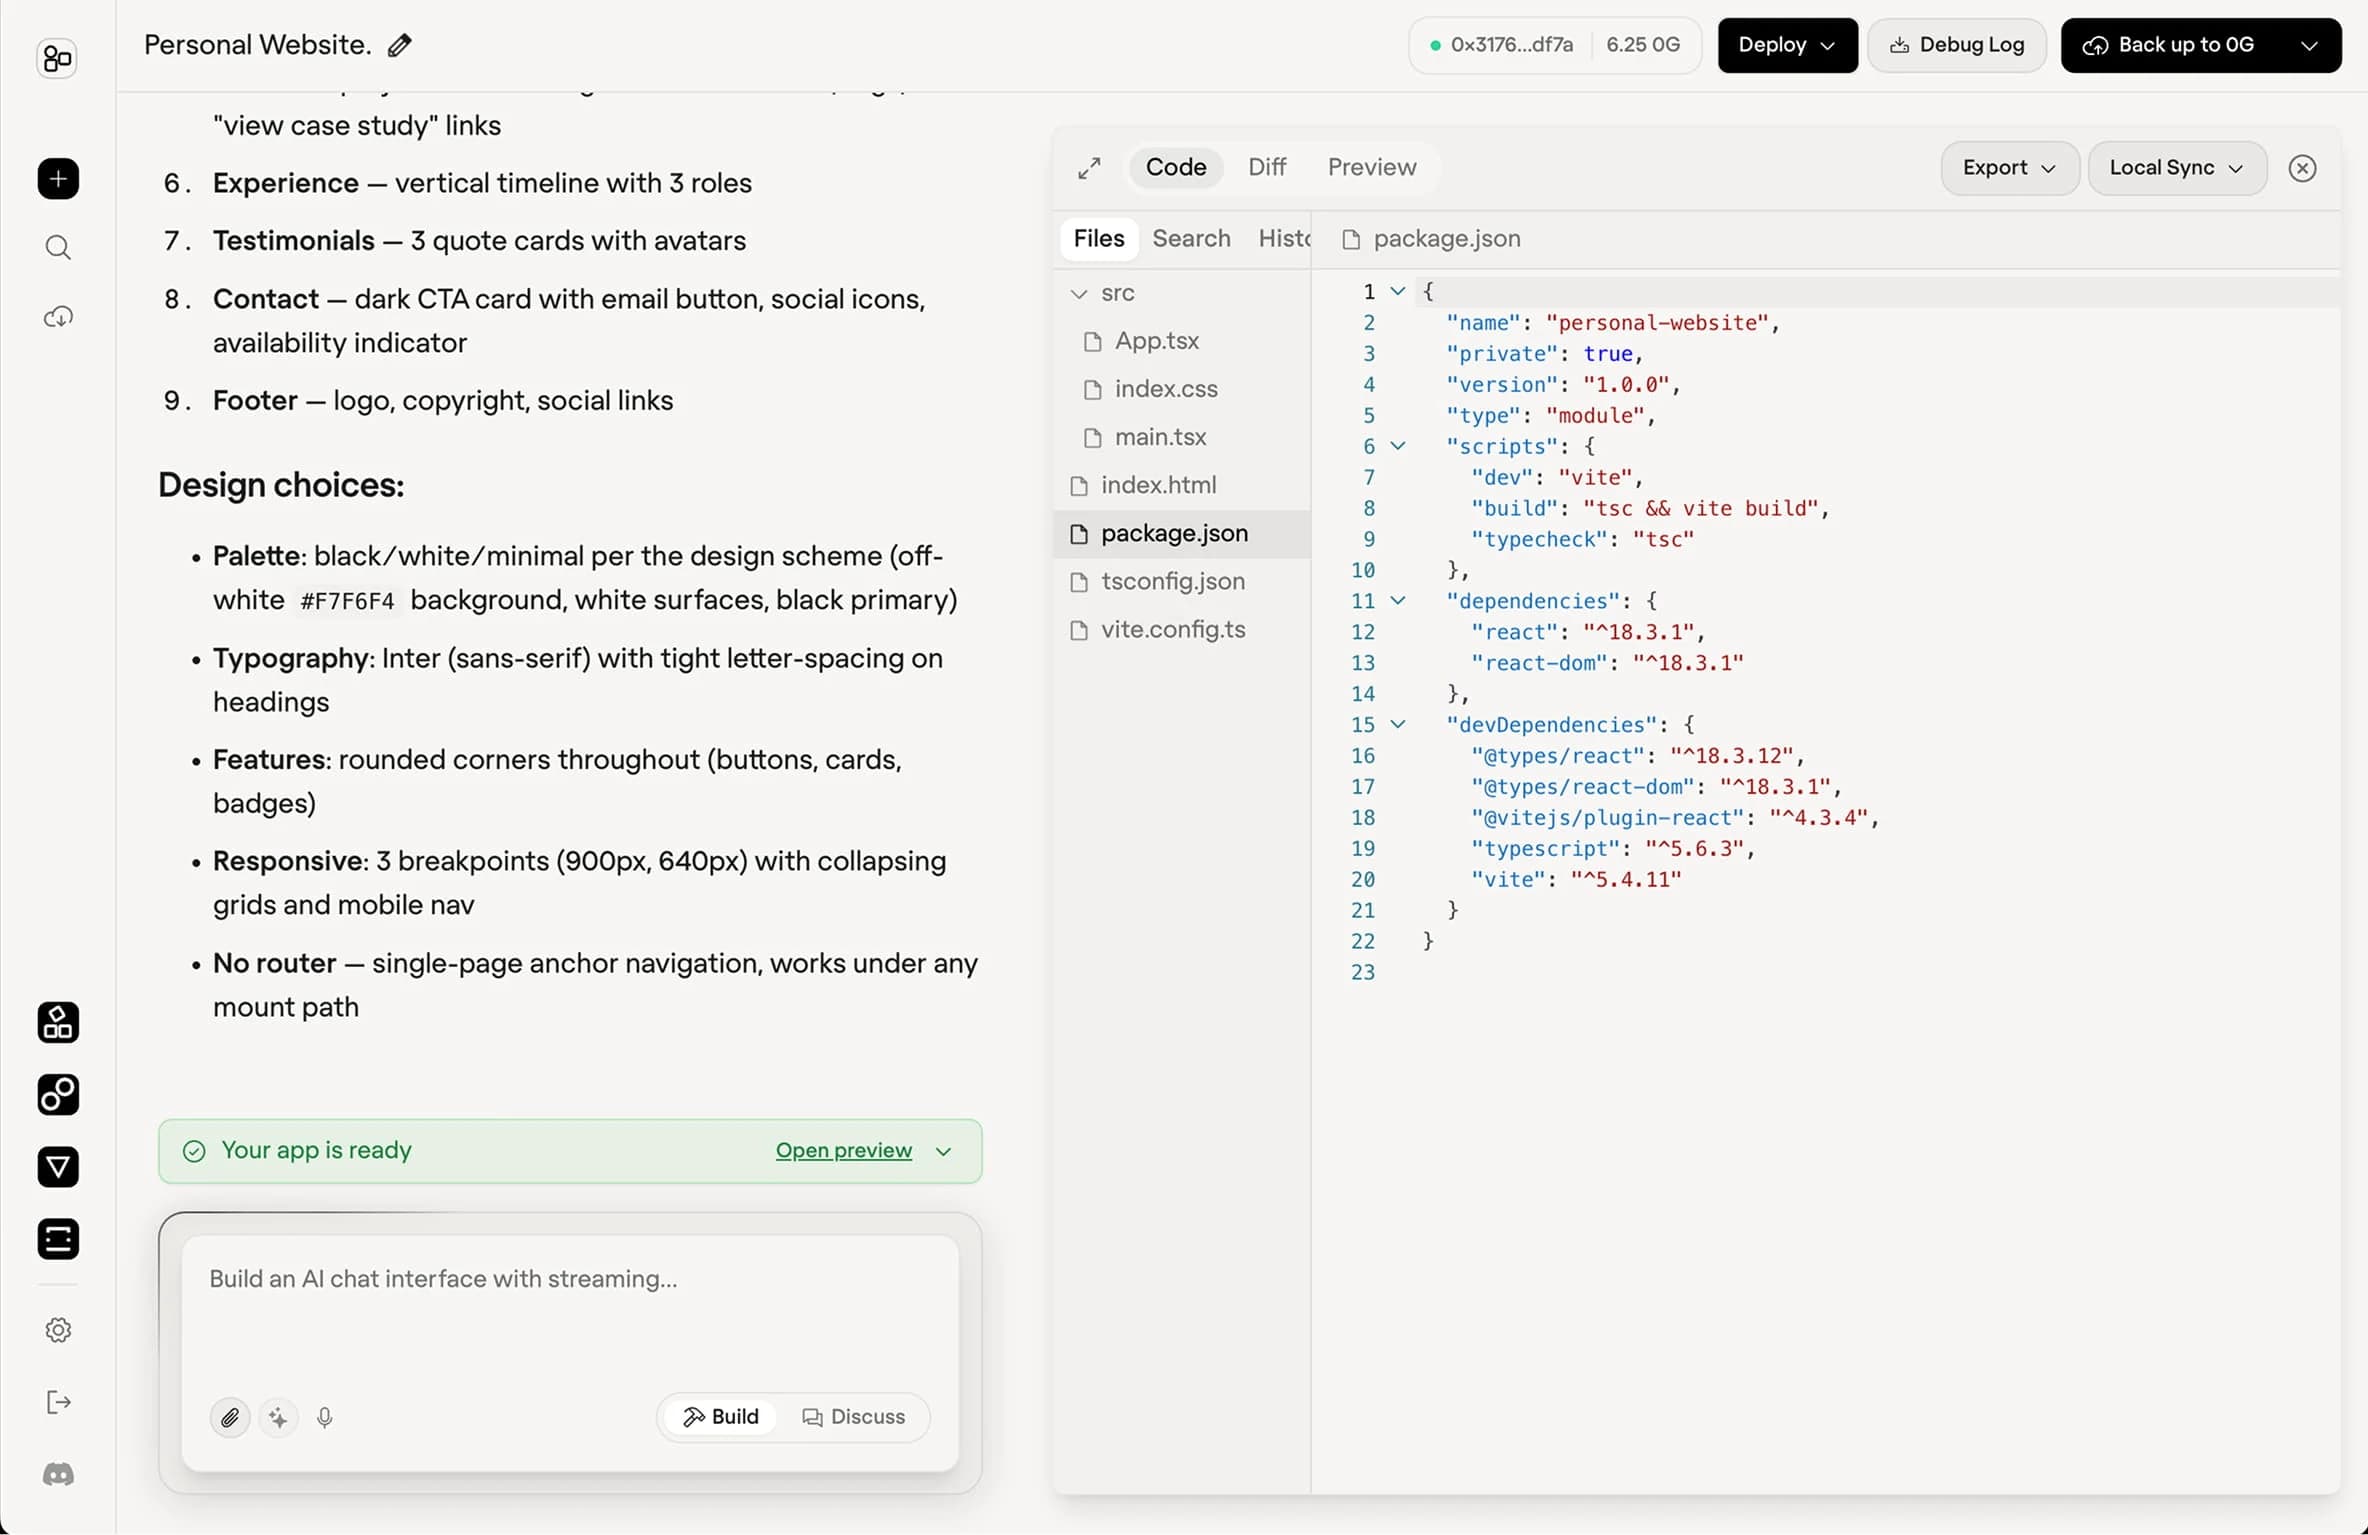Click the sparkle enhance prompt icon
This screenshot has height=1535, width=2368.
tap(278, 1417)
